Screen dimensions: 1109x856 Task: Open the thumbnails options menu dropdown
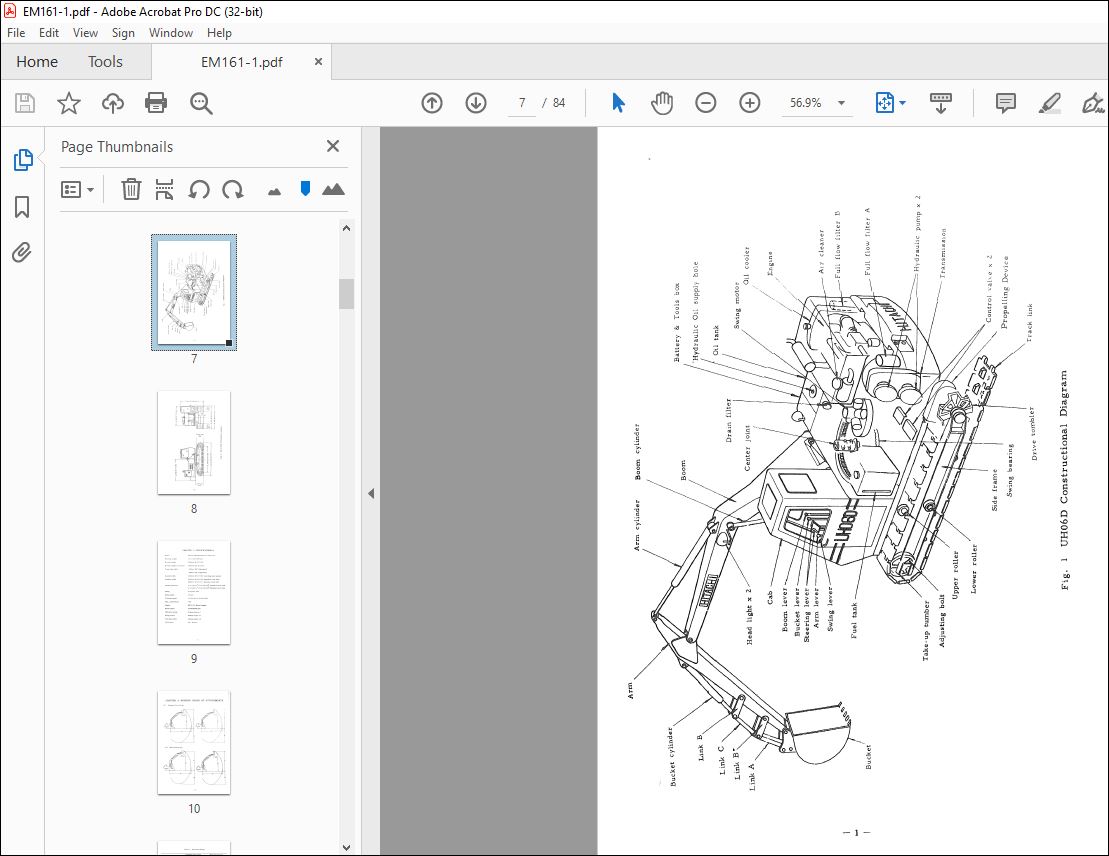tap(77, 190)
